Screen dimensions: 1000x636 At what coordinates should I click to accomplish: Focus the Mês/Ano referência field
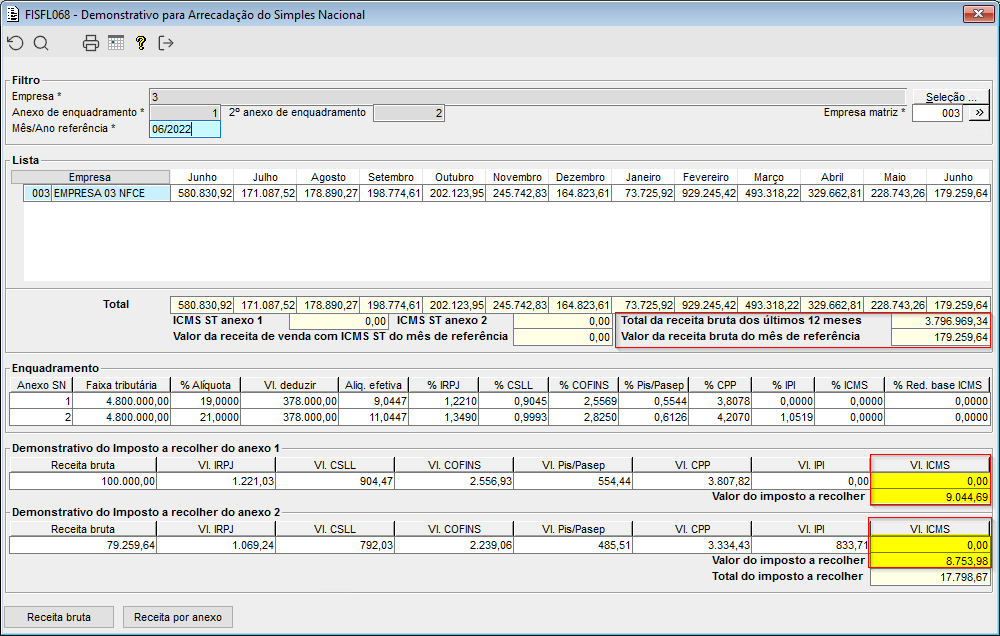[184, 129]
